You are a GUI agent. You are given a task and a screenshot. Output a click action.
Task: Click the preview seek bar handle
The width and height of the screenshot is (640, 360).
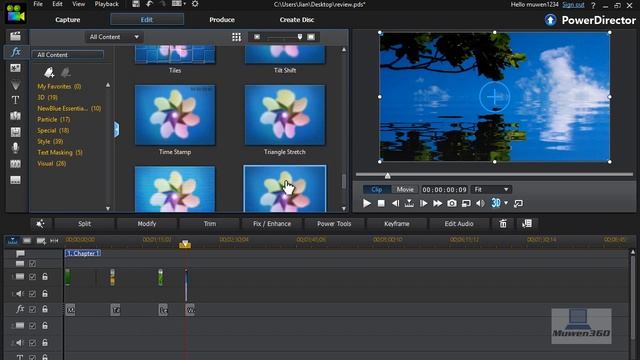coord(387,176)
